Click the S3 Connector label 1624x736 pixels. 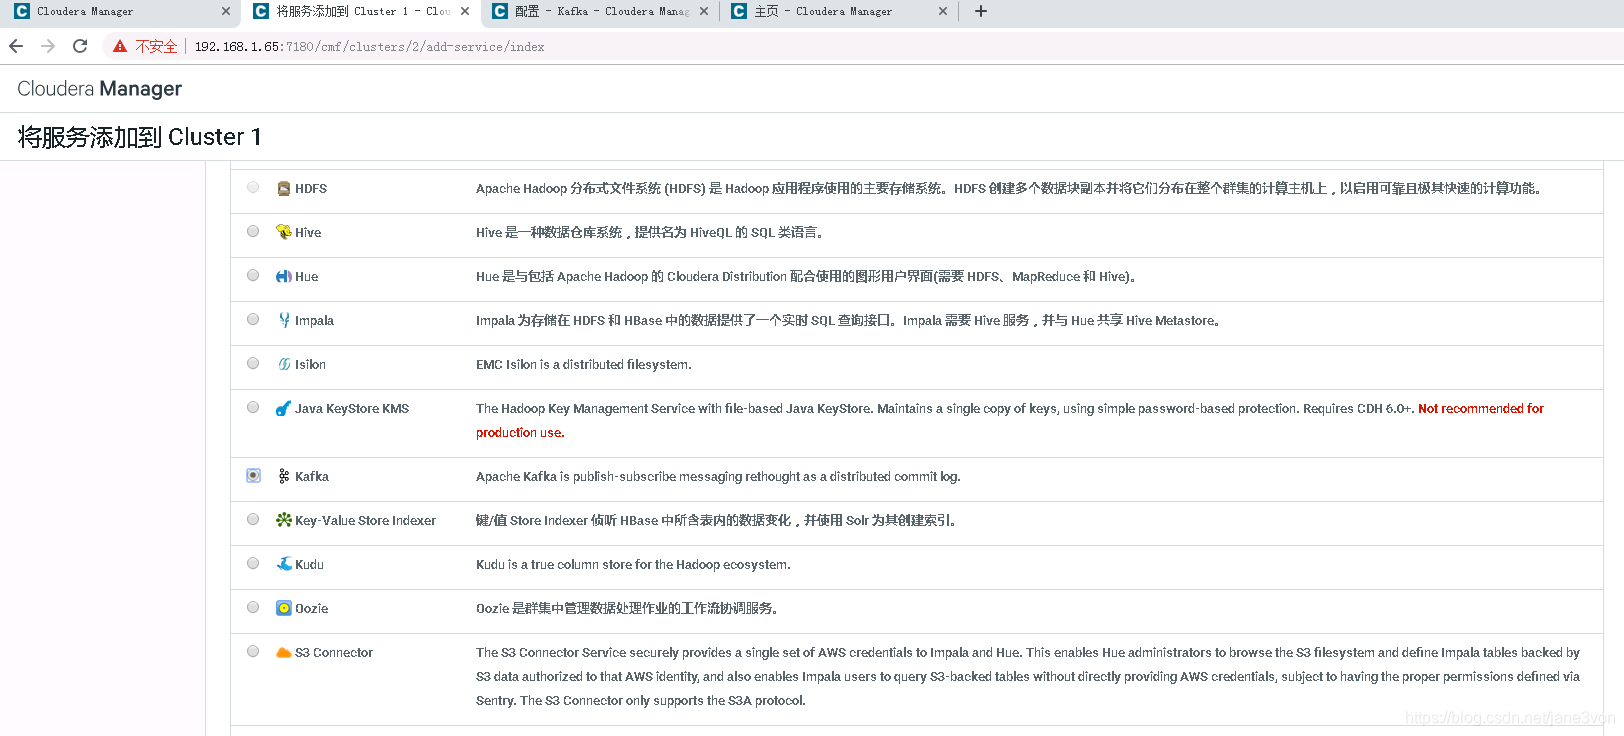334,652
